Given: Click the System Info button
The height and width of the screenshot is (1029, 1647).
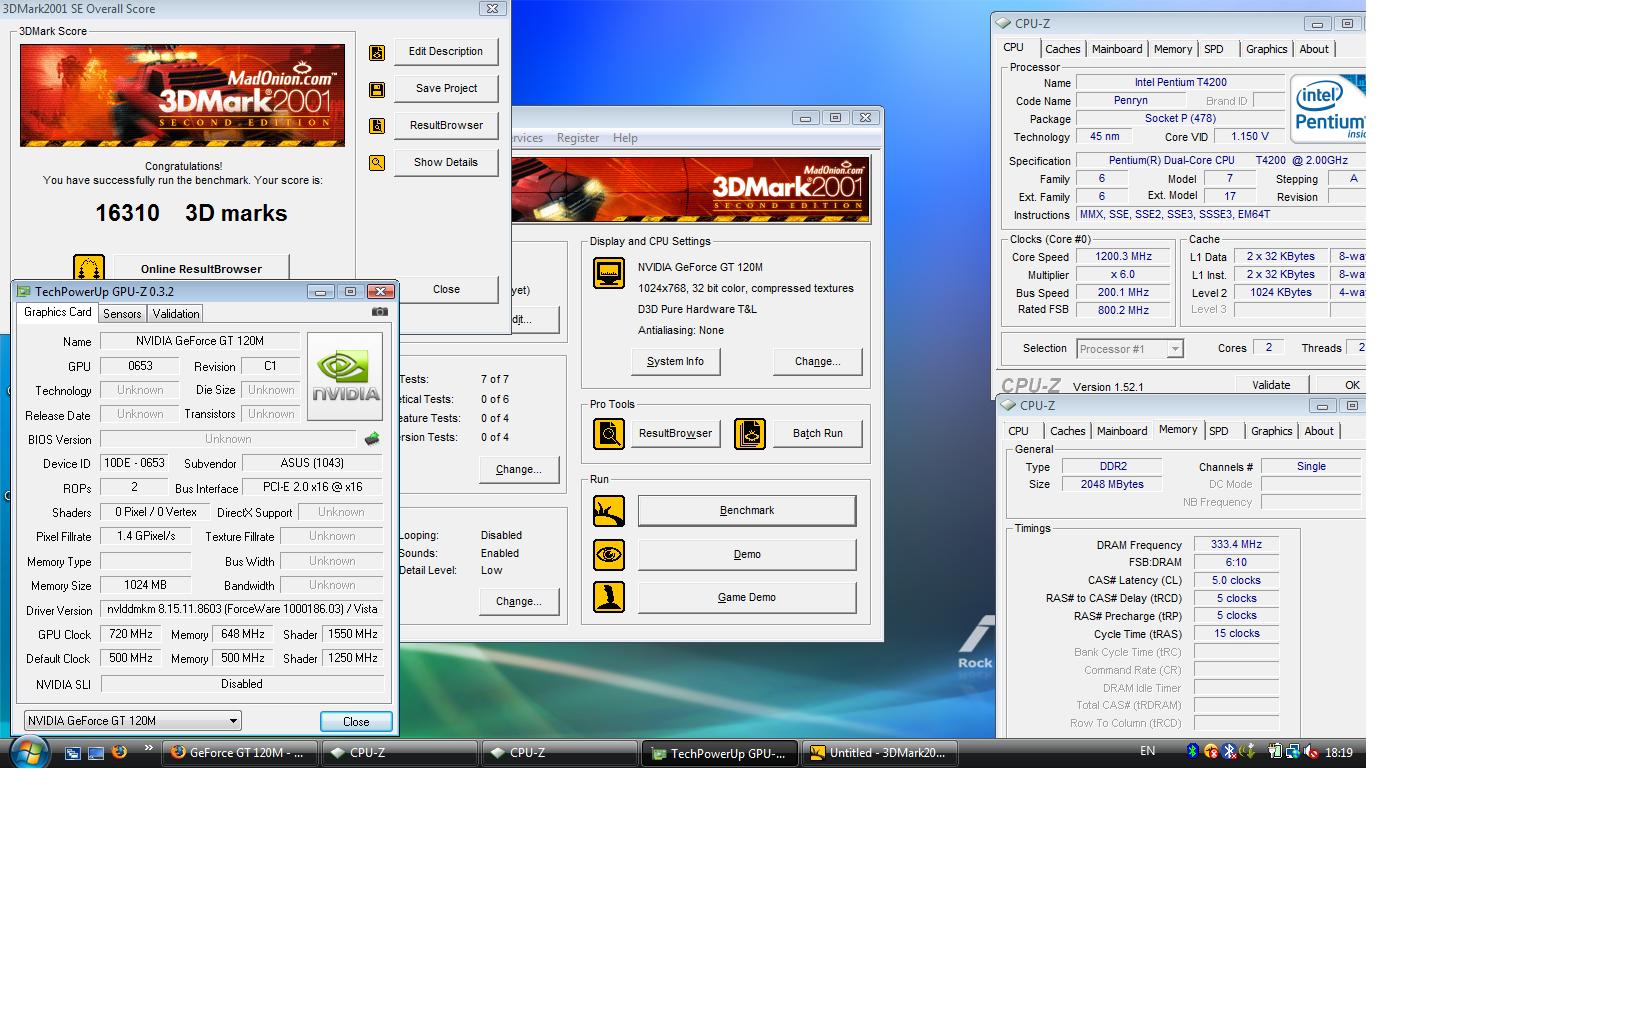Looking at the screenshot, I should (675, 362).
